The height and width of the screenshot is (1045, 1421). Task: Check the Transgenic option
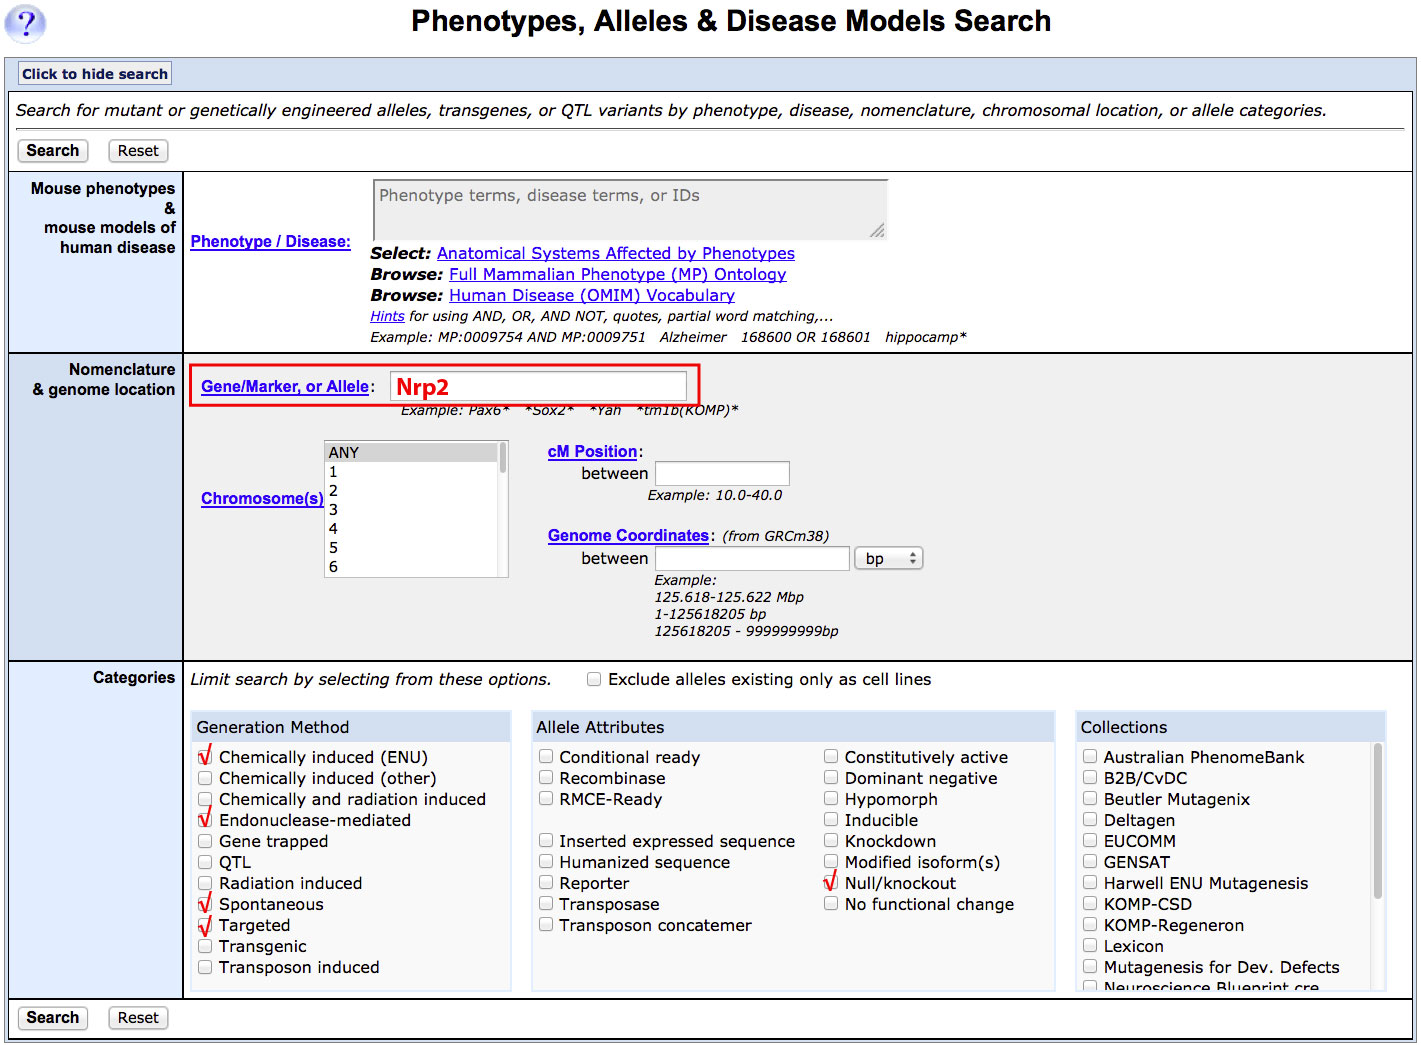coord(205,946)
